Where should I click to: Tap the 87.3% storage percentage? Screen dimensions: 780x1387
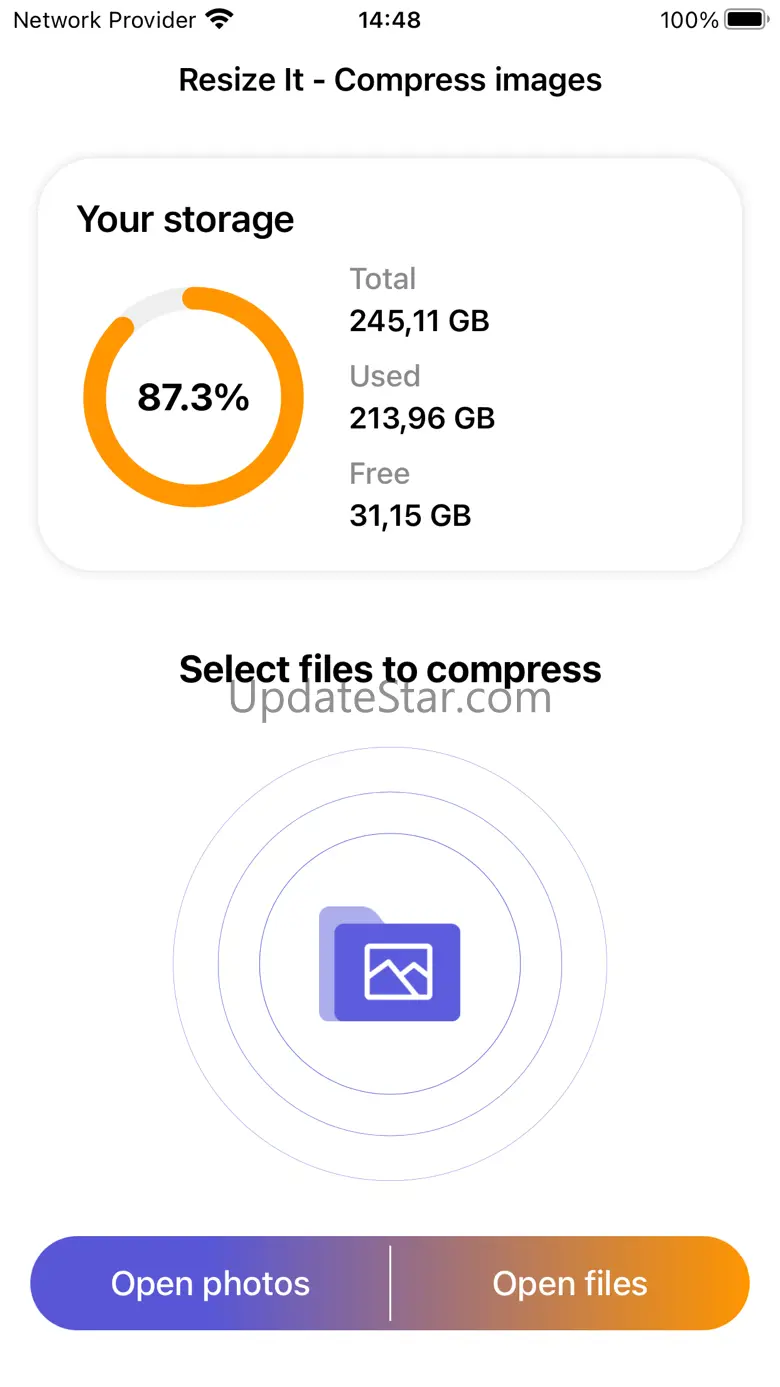(x=193, y=397)
